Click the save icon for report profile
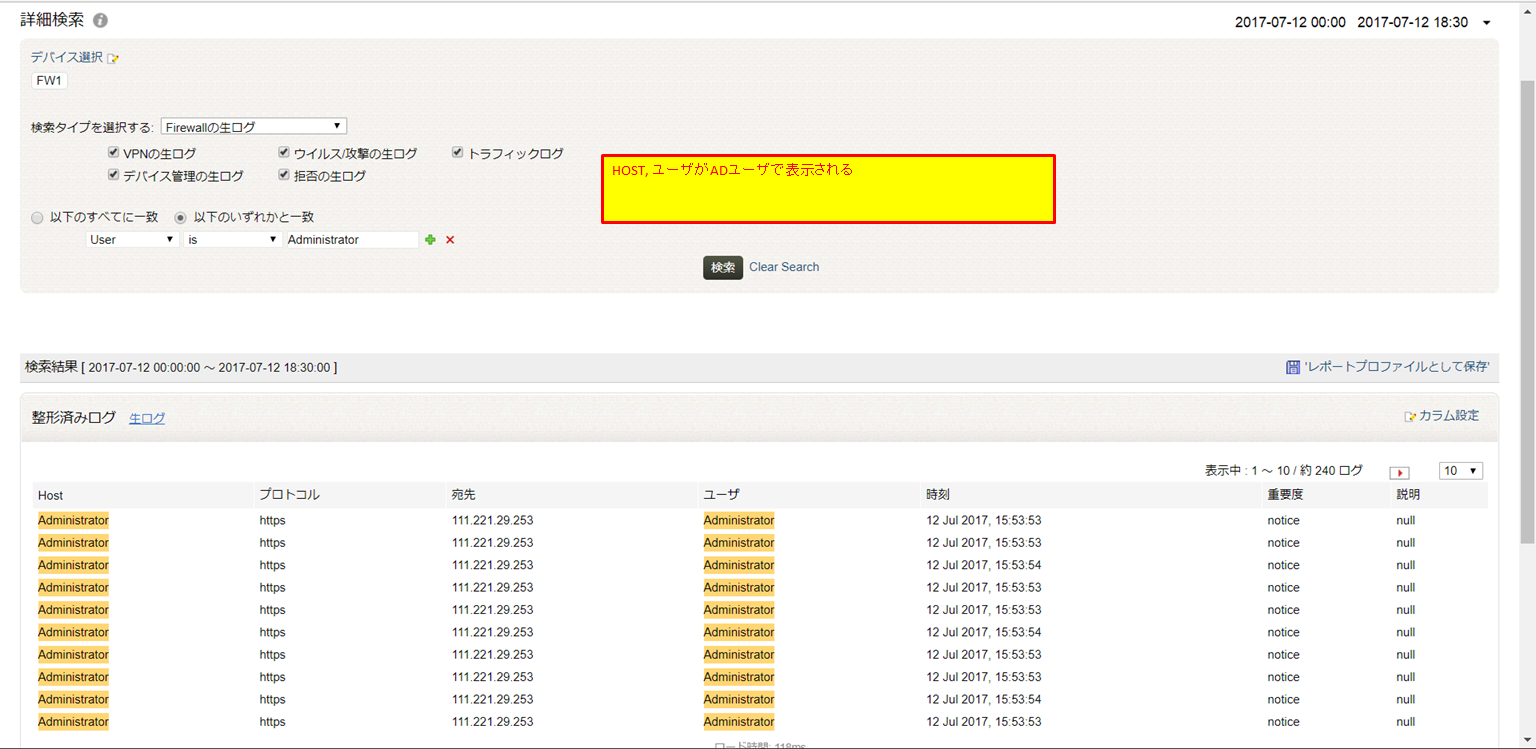1536x749 pixels. (x=1292, y=367)
